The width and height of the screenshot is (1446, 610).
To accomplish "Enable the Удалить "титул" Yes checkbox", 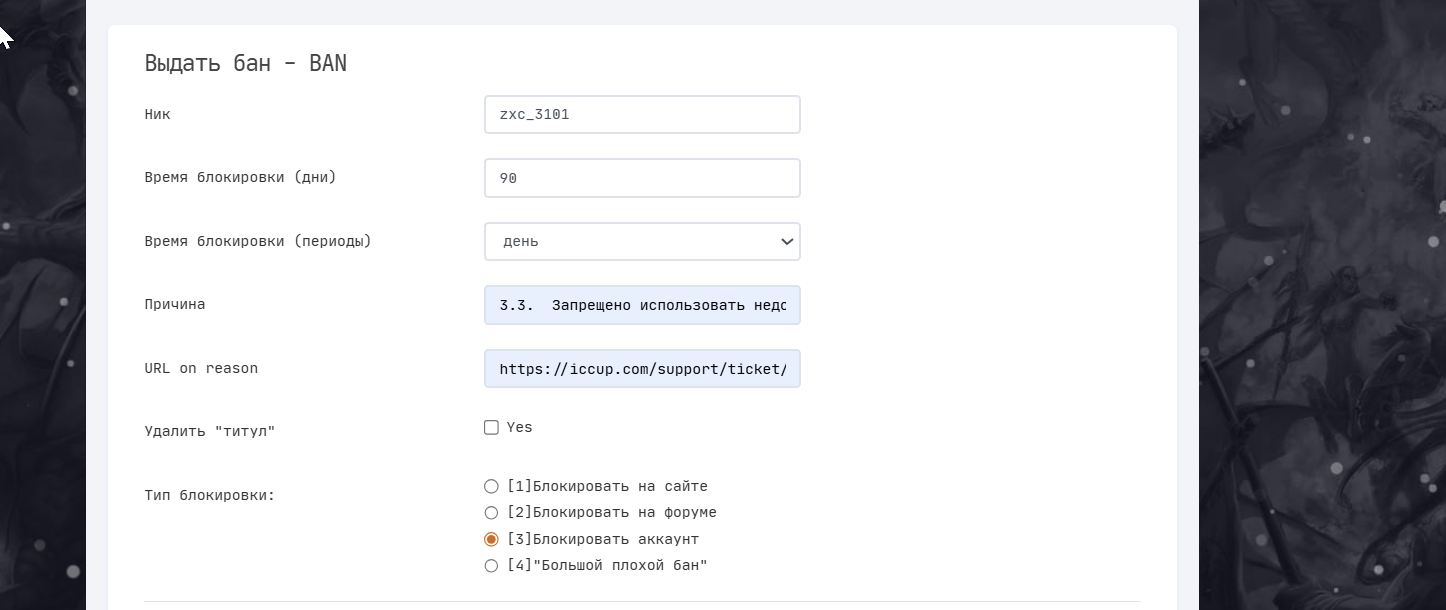I will [x=491, y=427].
